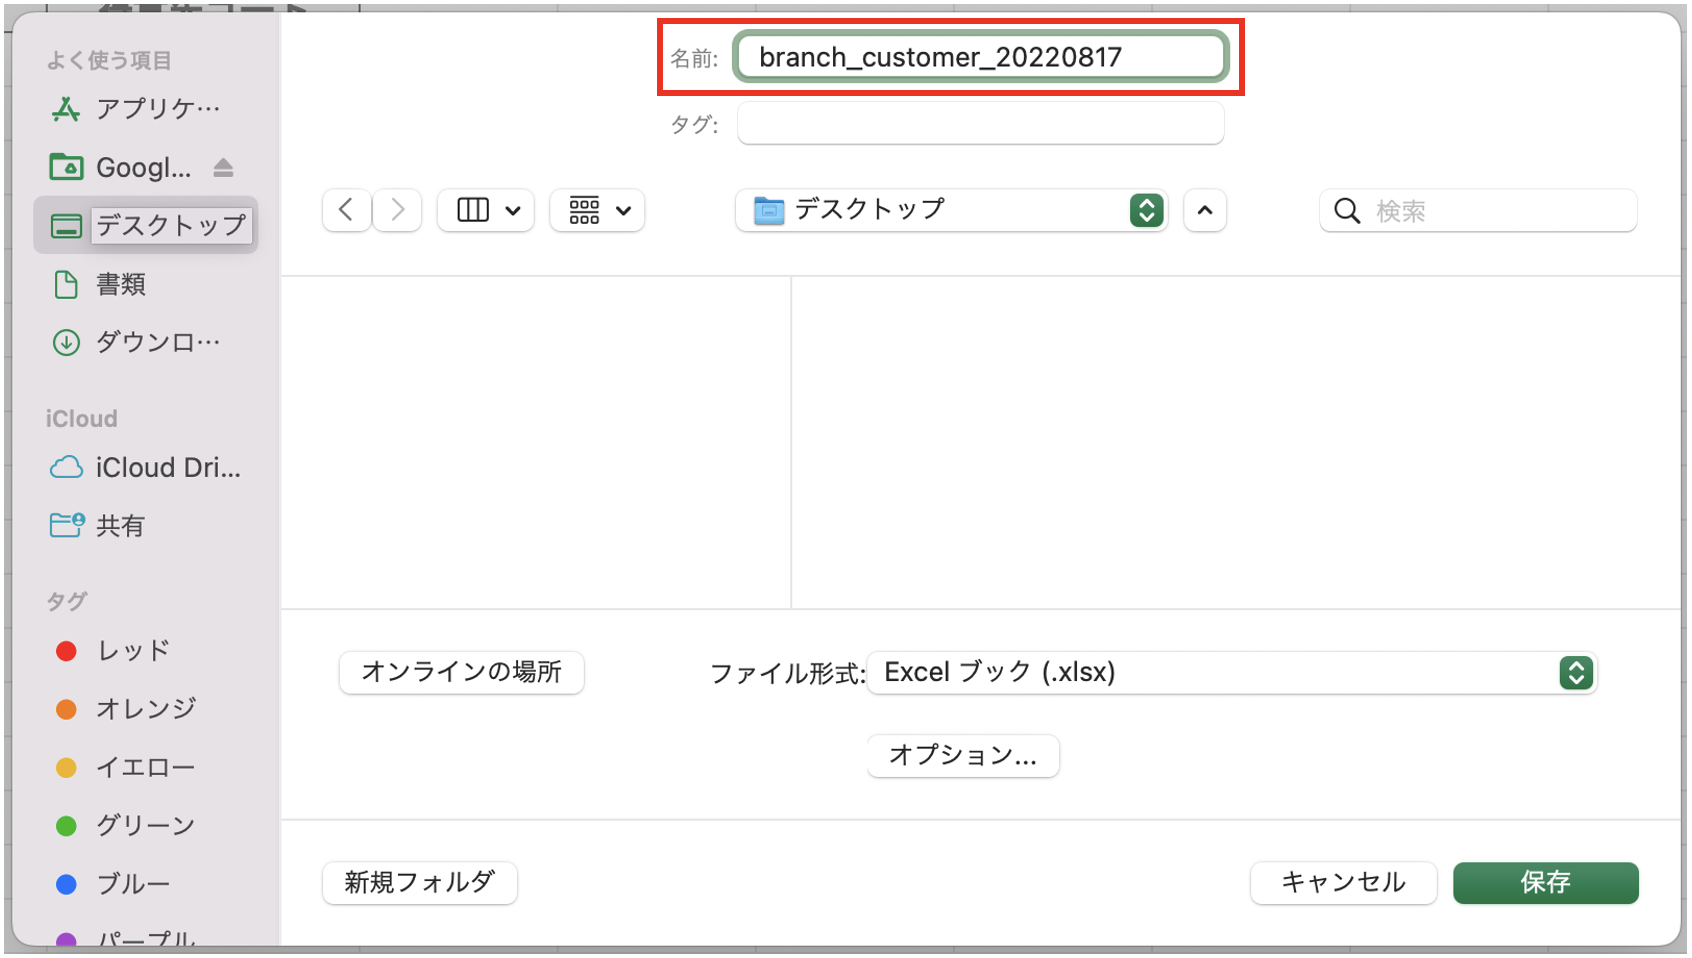This screenshot has width=1692, height=958.
Task: Select 共有 in the sidebar
Action: click(146, 525)
